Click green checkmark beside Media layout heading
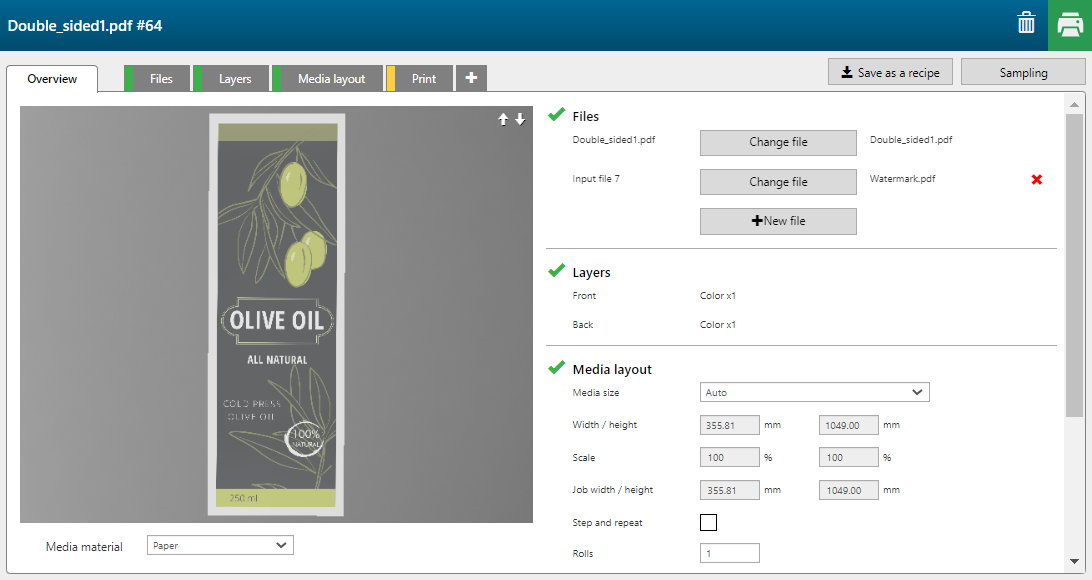 [557, 368]
